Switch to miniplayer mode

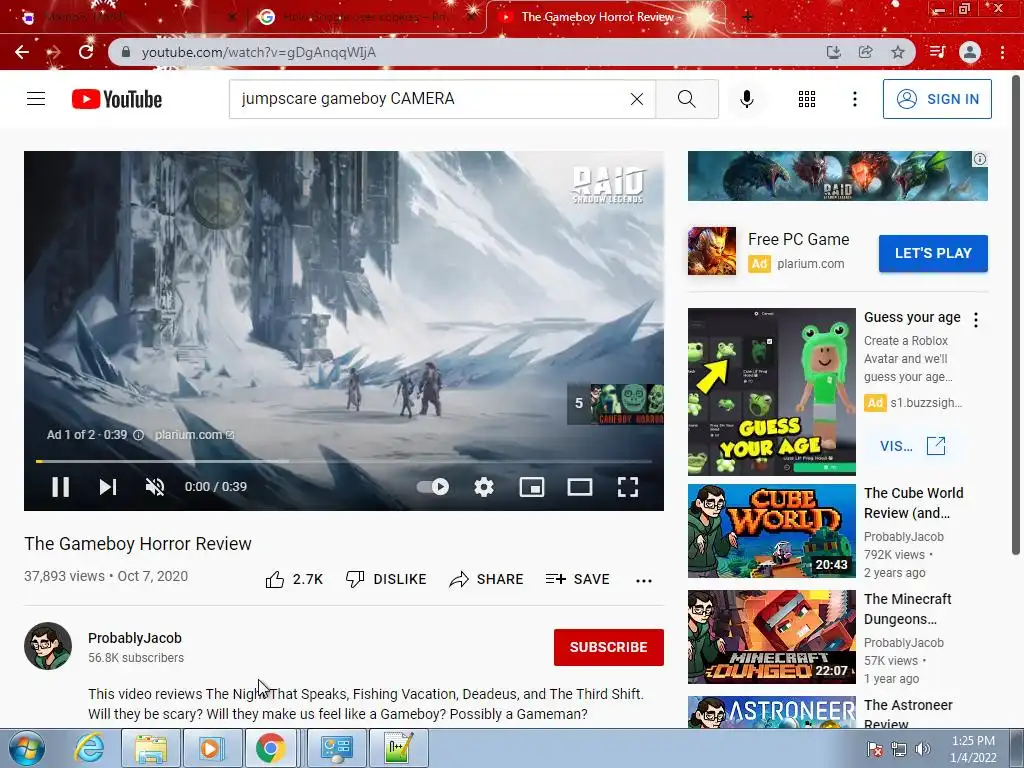tap(532, 487)
